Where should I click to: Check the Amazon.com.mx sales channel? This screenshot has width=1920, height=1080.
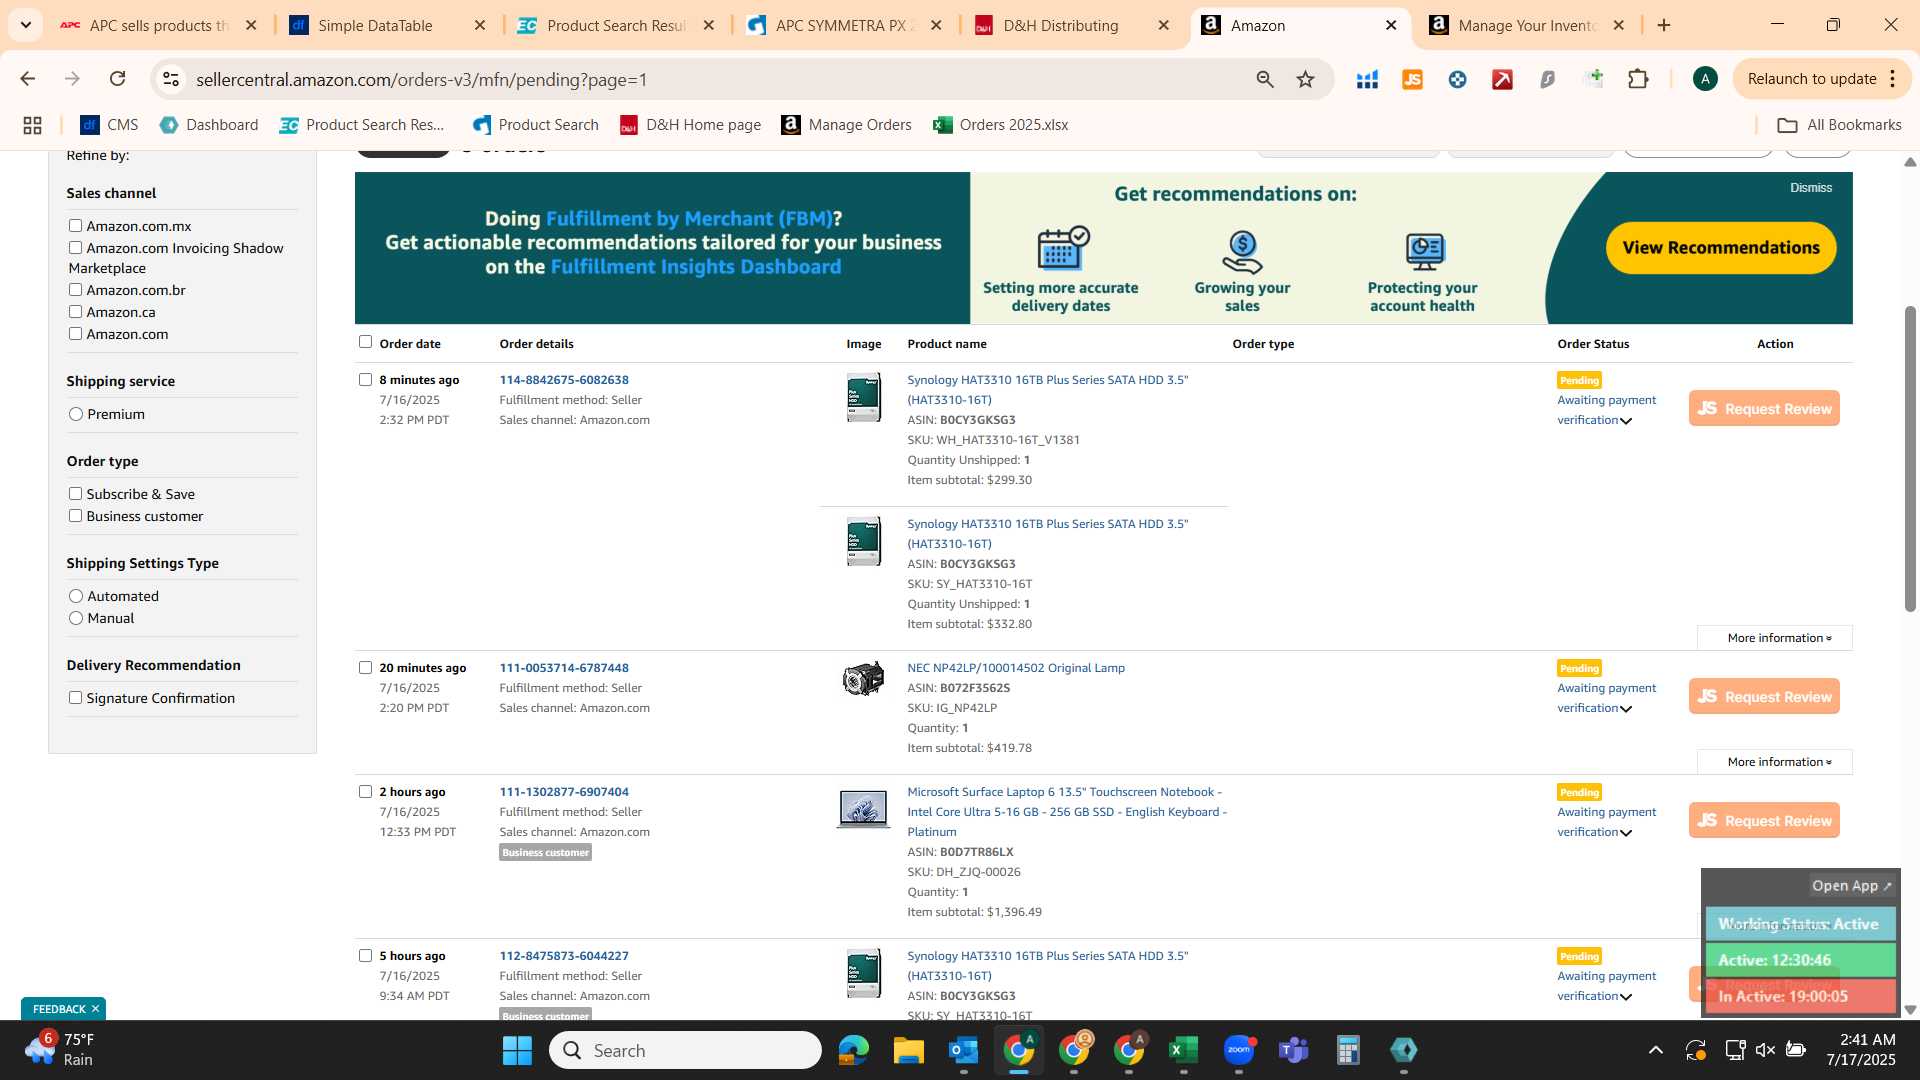(75, 226)
